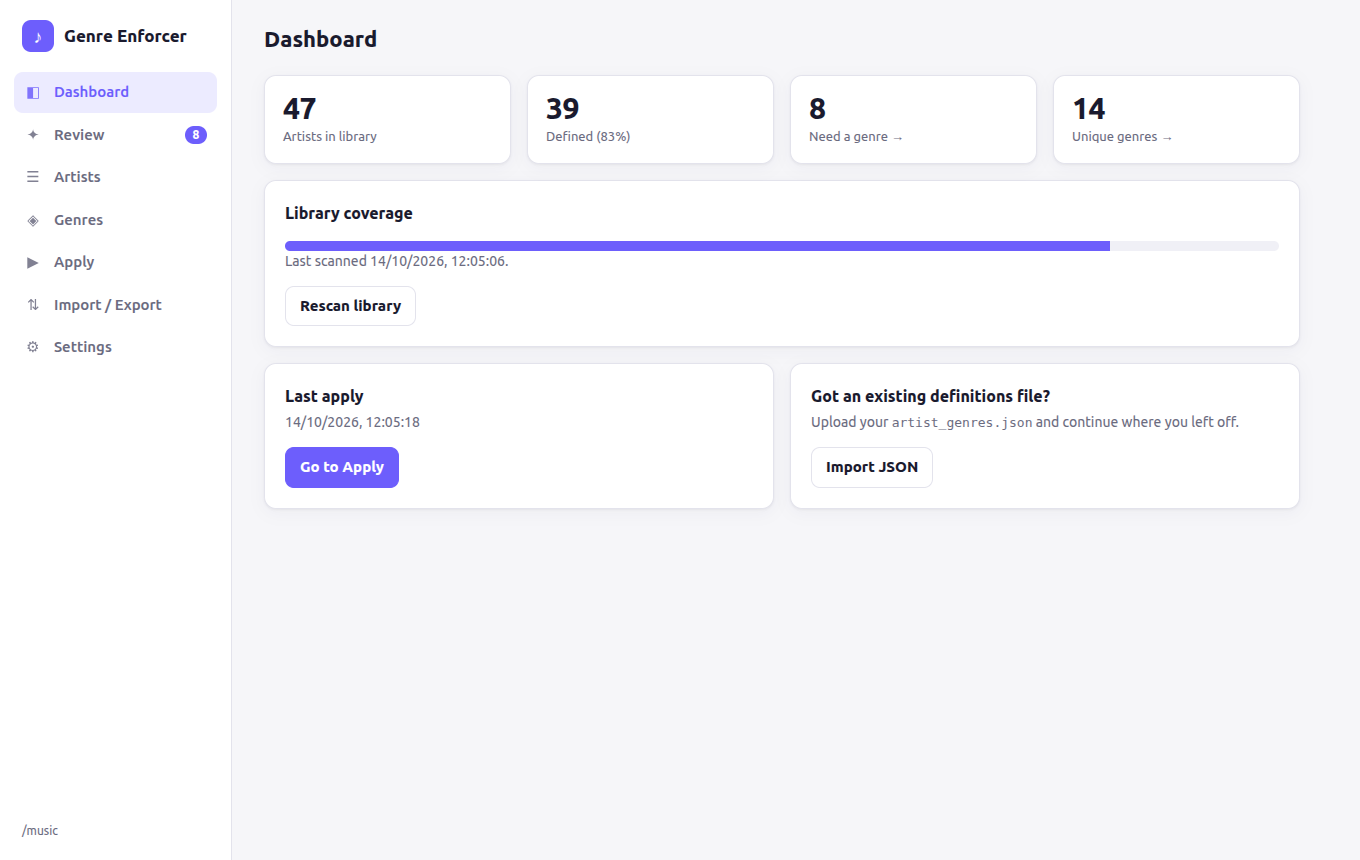Click the Genre Enforcer music note logo
Screen dimensions: 1360x860
click(x=38, y=36)
